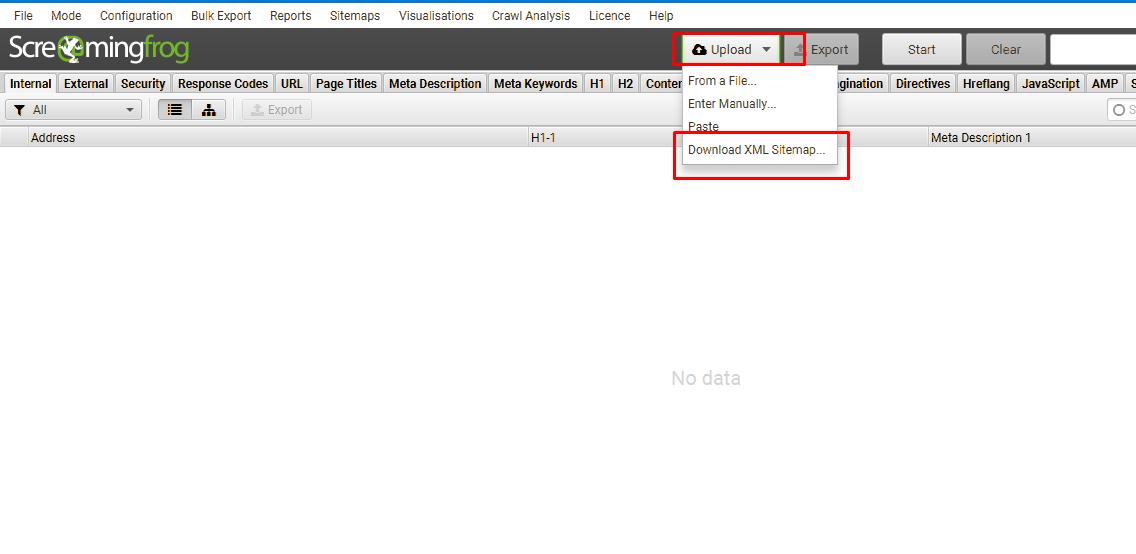Switch to the URL tab
The image size is (1136, 554).
click(292, 84)
